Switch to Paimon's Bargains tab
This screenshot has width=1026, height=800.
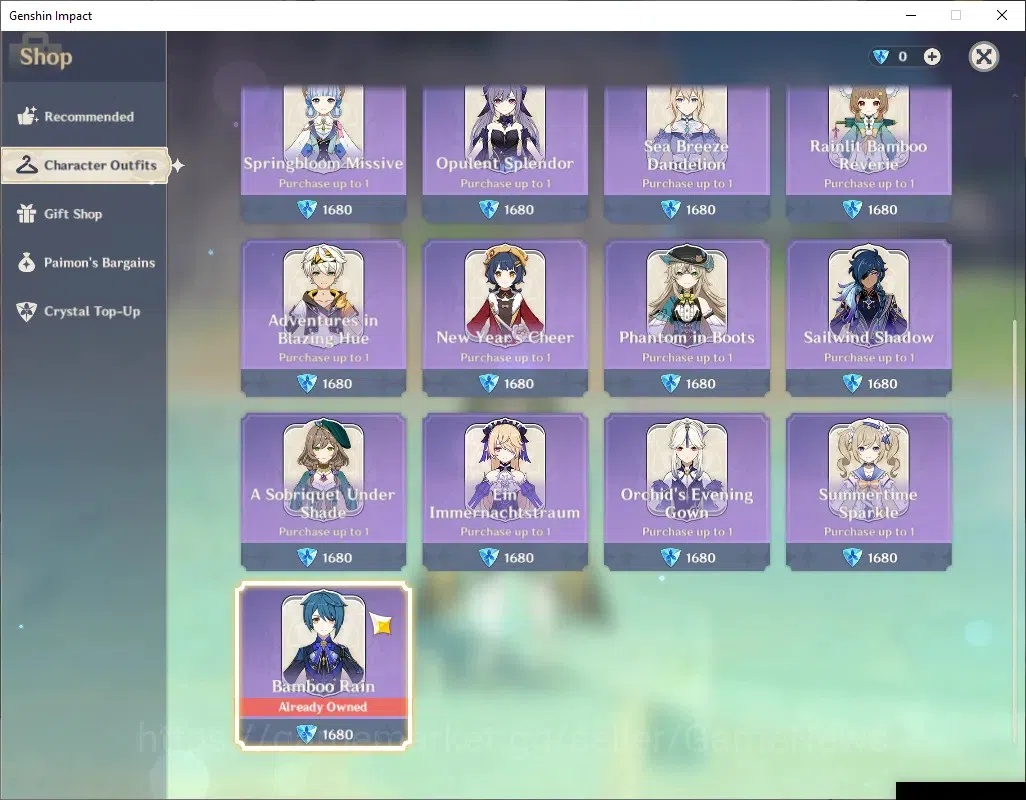click(x=84, y=262)
